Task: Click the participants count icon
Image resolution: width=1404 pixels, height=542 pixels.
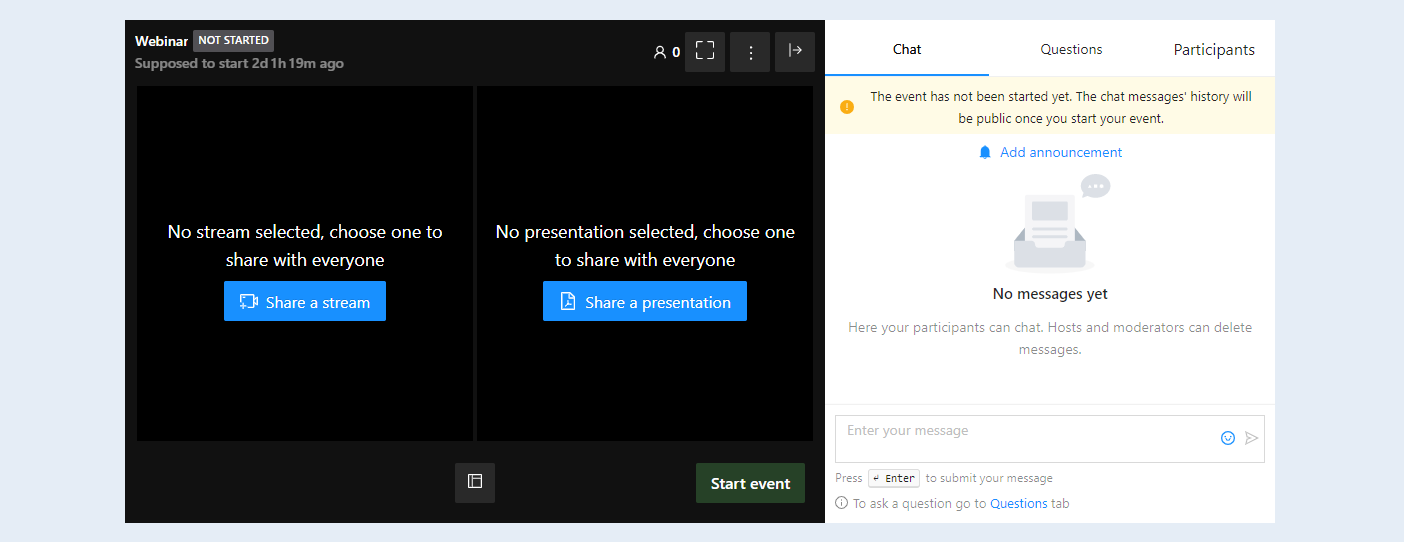Action: tap(659, 52)
